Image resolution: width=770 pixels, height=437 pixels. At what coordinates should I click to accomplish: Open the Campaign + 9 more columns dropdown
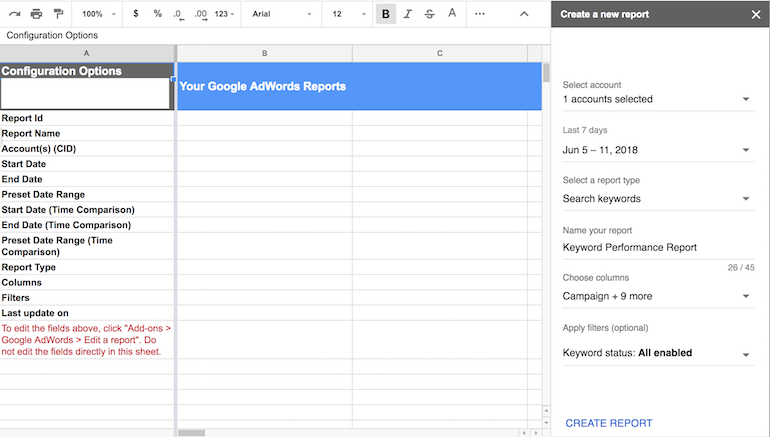[x=658, y=296]
